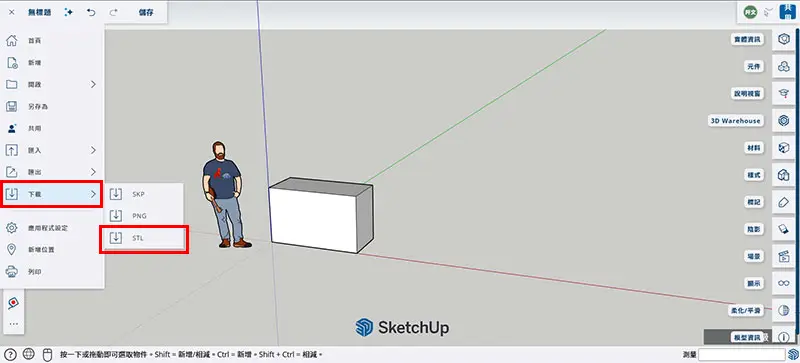
Task: Click the 儲存 save button
Action: (x=146, y=13)
